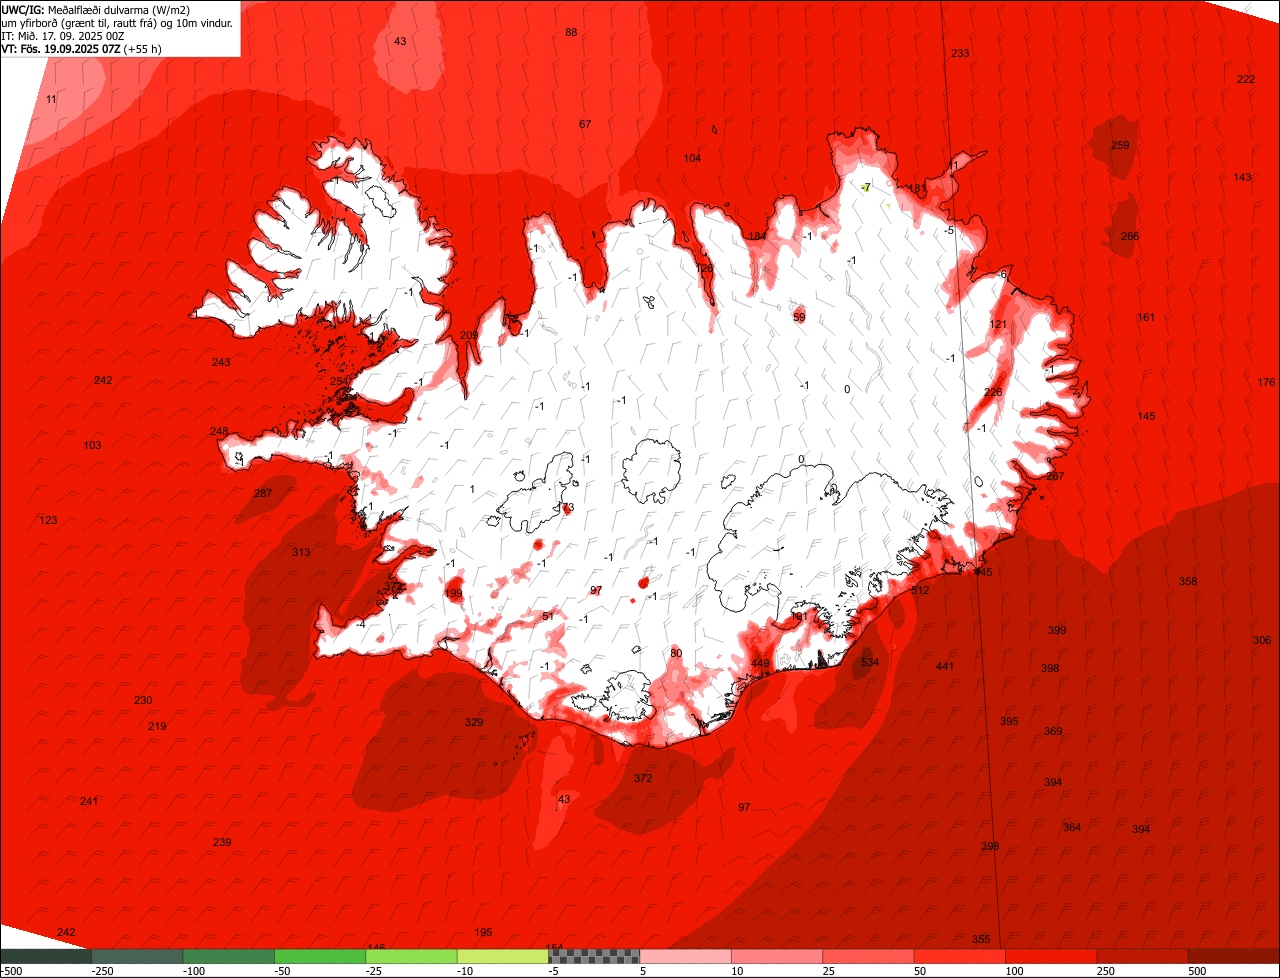Click the map value 358

click(1188, 581)
